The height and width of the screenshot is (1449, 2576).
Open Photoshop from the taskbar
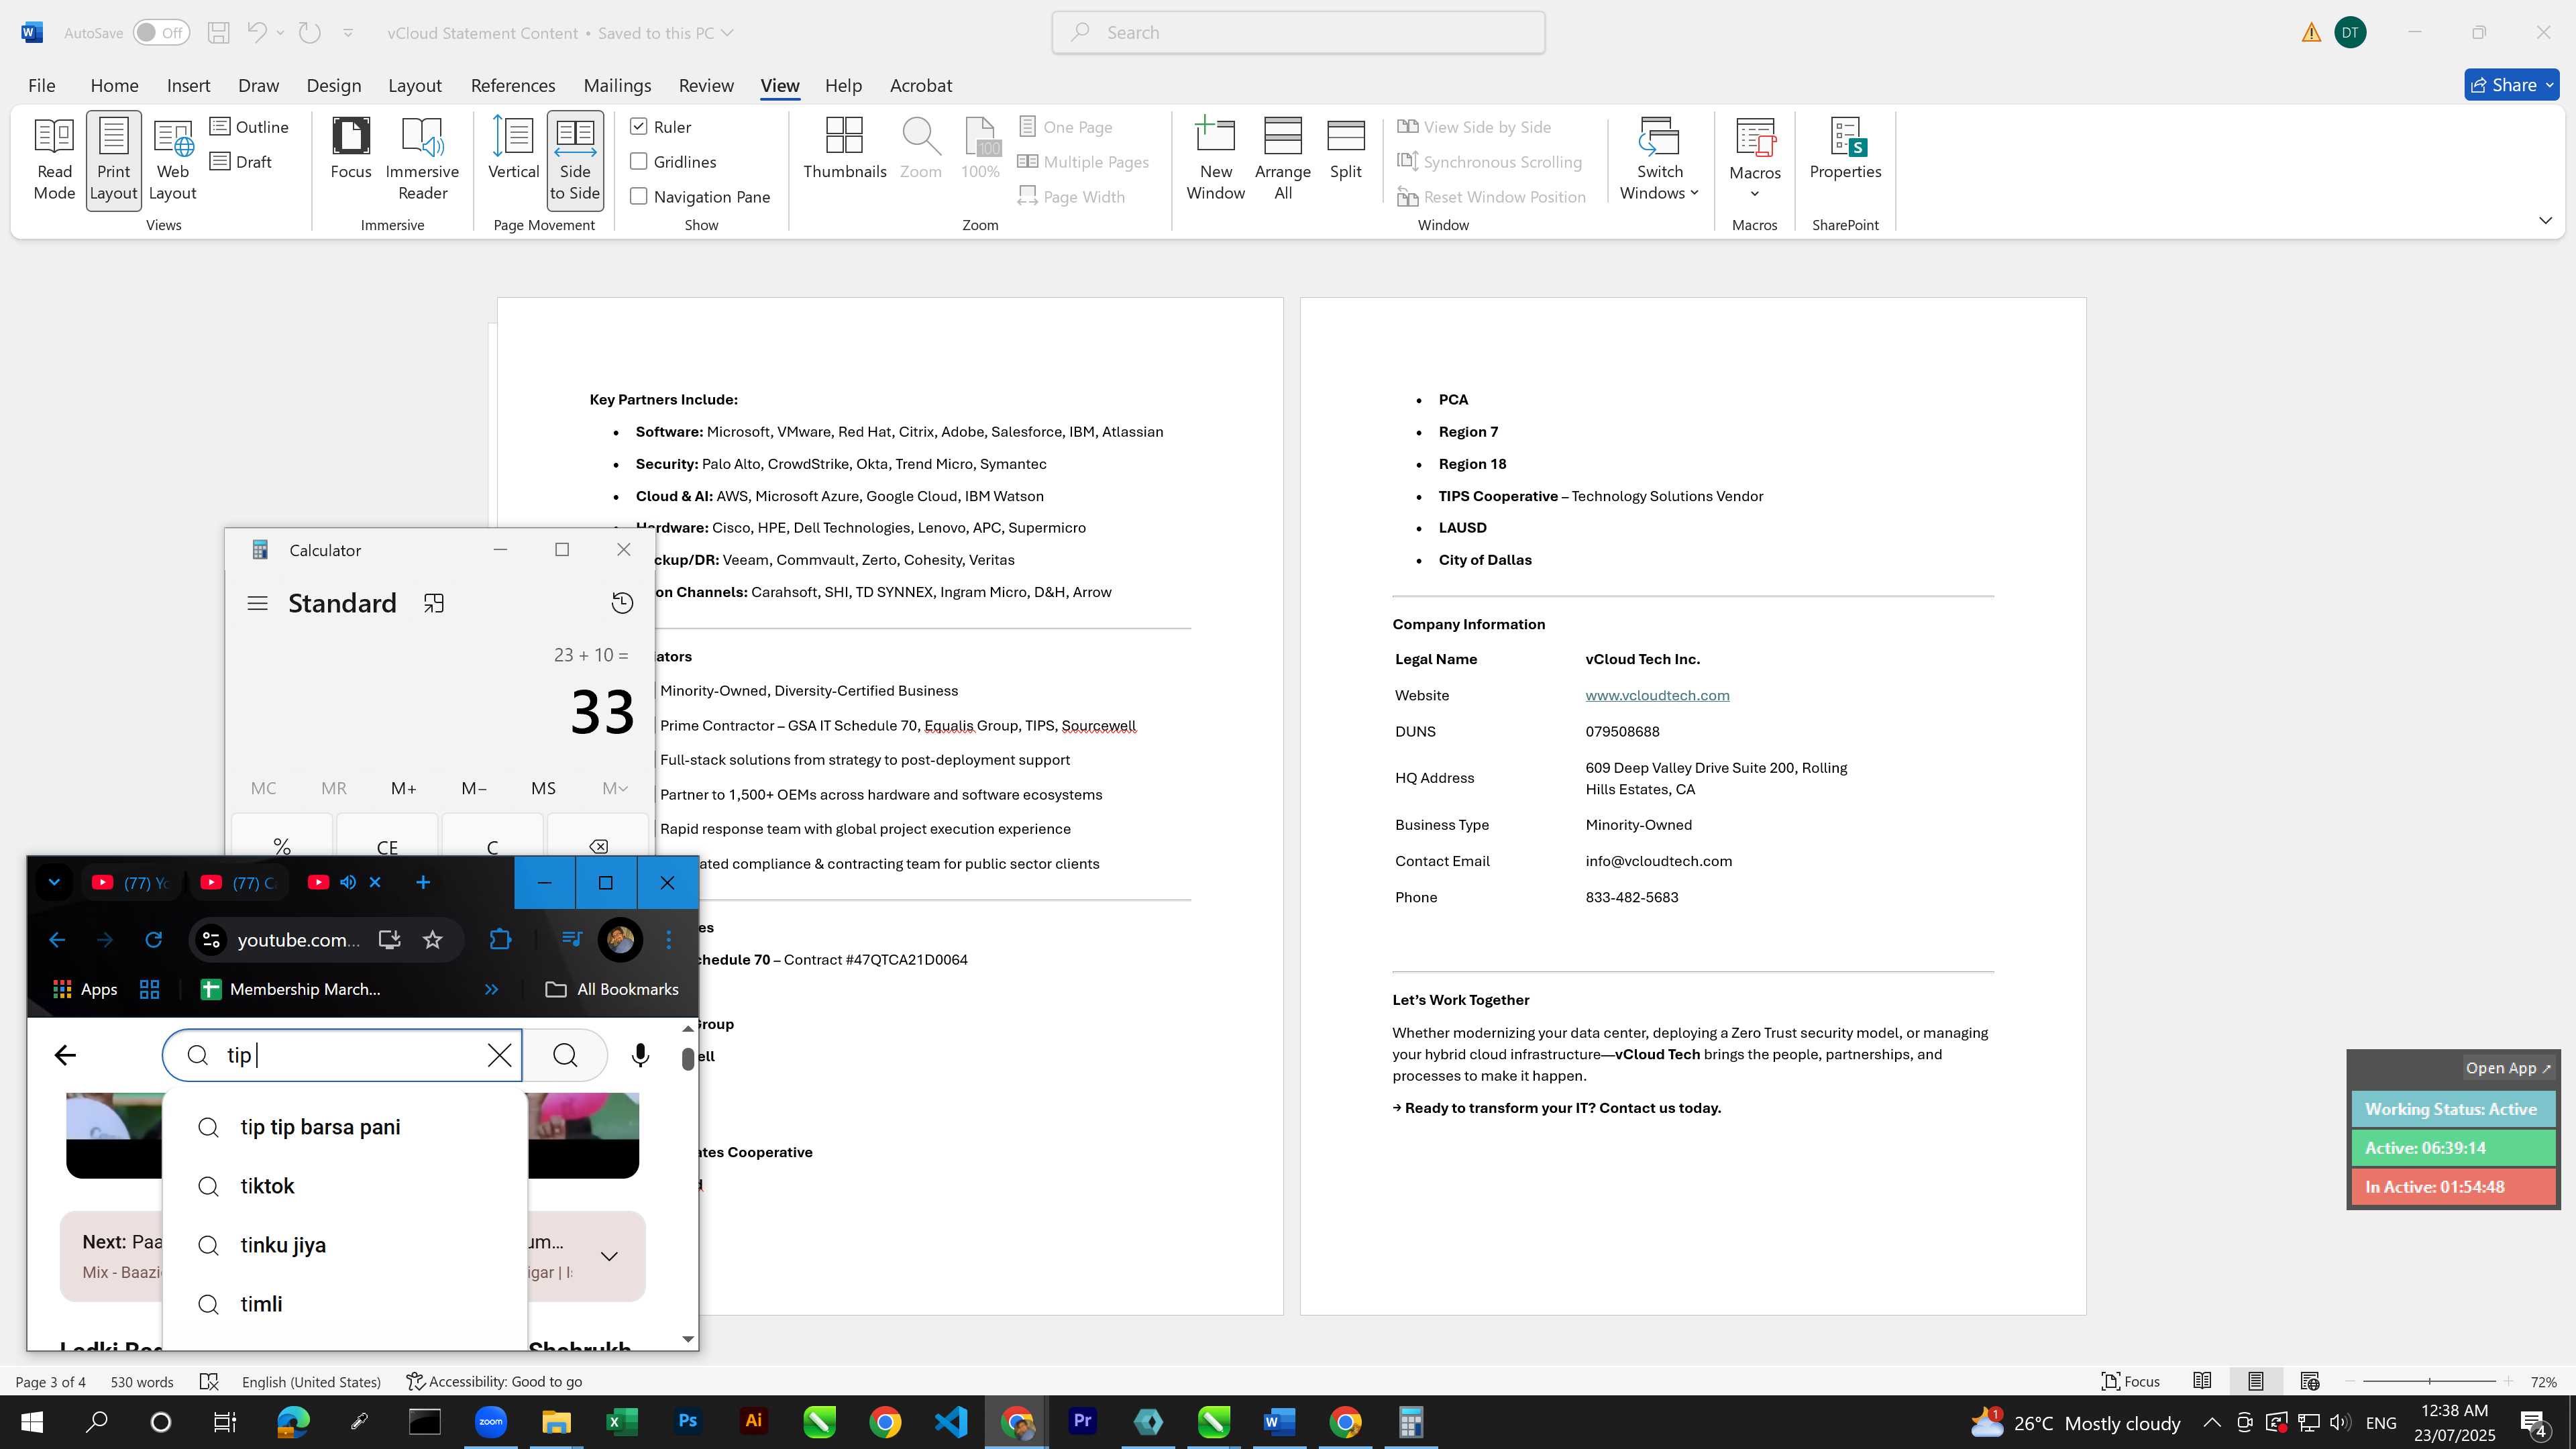click(687, 1422)
